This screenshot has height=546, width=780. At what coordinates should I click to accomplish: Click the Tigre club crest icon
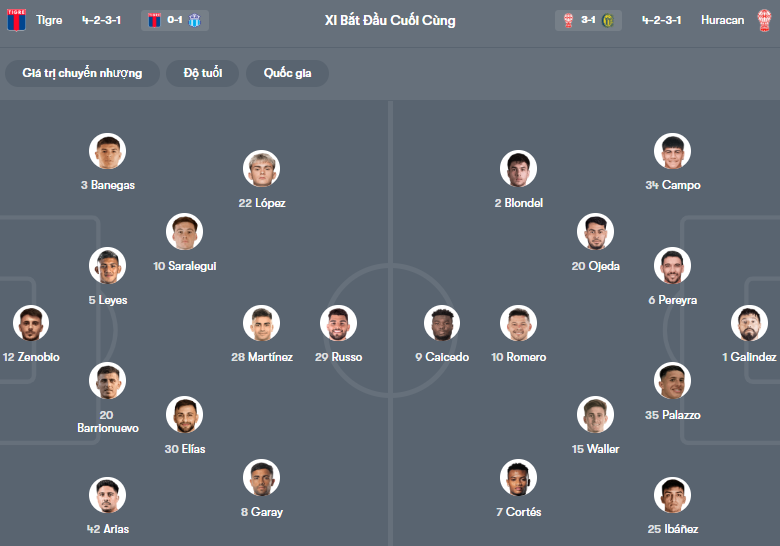tap(16, 20)
